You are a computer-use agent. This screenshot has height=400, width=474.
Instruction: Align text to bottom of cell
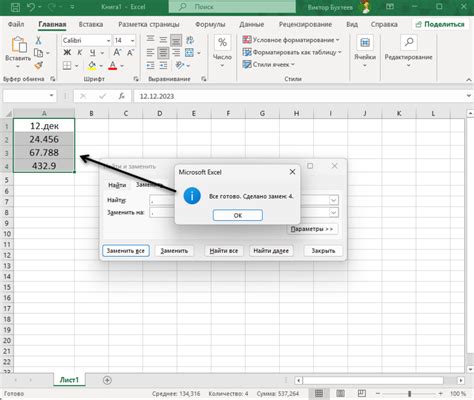[x=176, y=40]
